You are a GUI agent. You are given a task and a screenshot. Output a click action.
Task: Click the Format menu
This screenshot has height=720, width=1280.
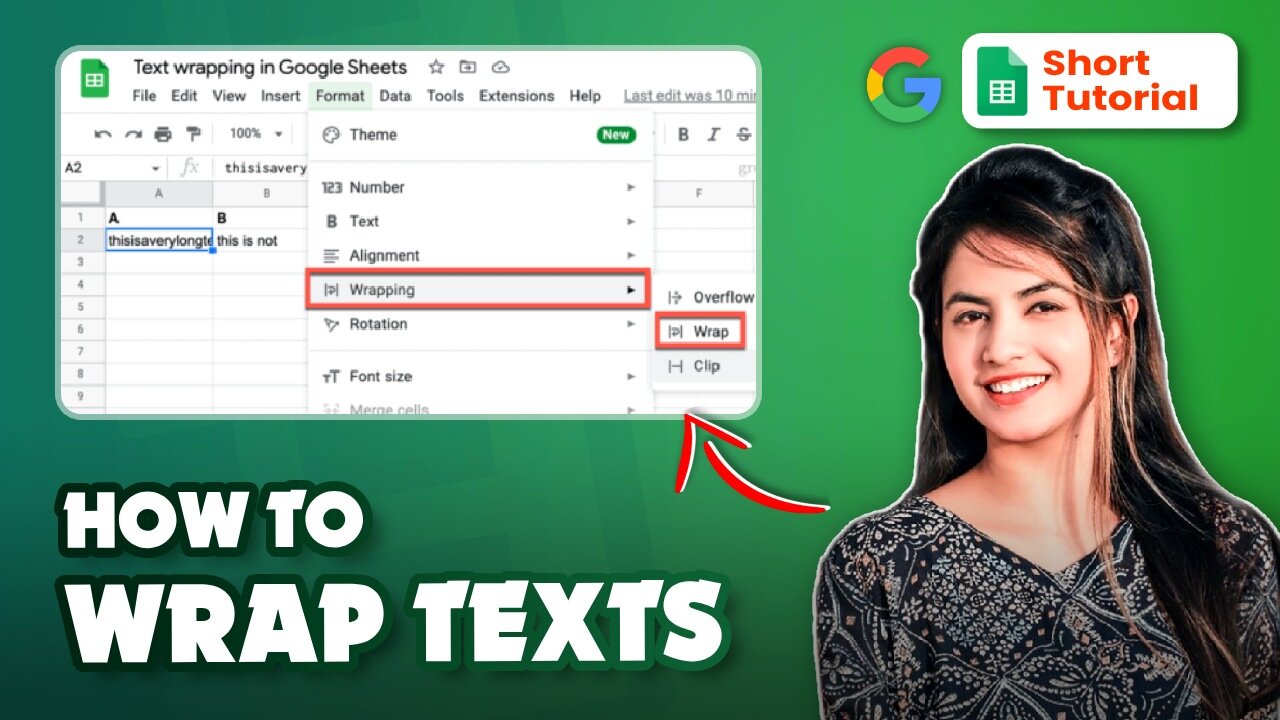click(340, 96)
